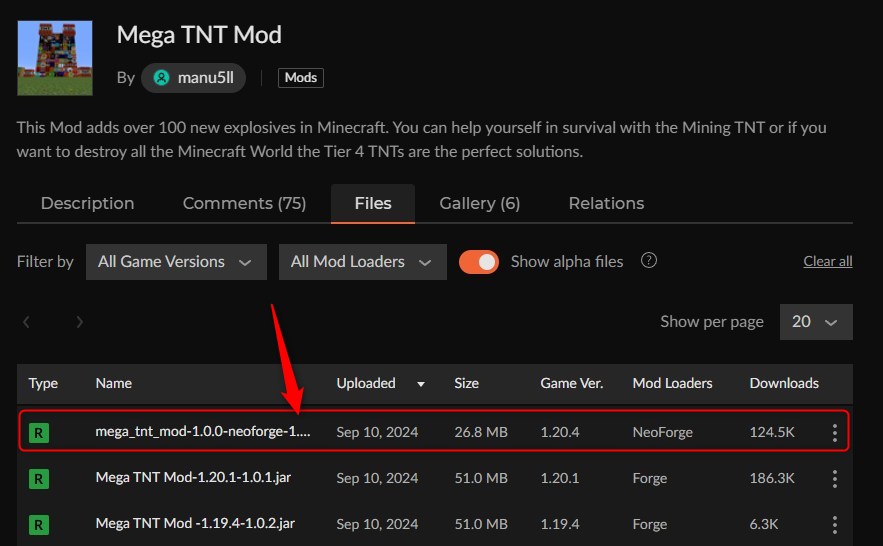Open the Show per page 20 dropdown
This screenshot has height=546, width=883.
pyautogui.click(x=816, y=322)
